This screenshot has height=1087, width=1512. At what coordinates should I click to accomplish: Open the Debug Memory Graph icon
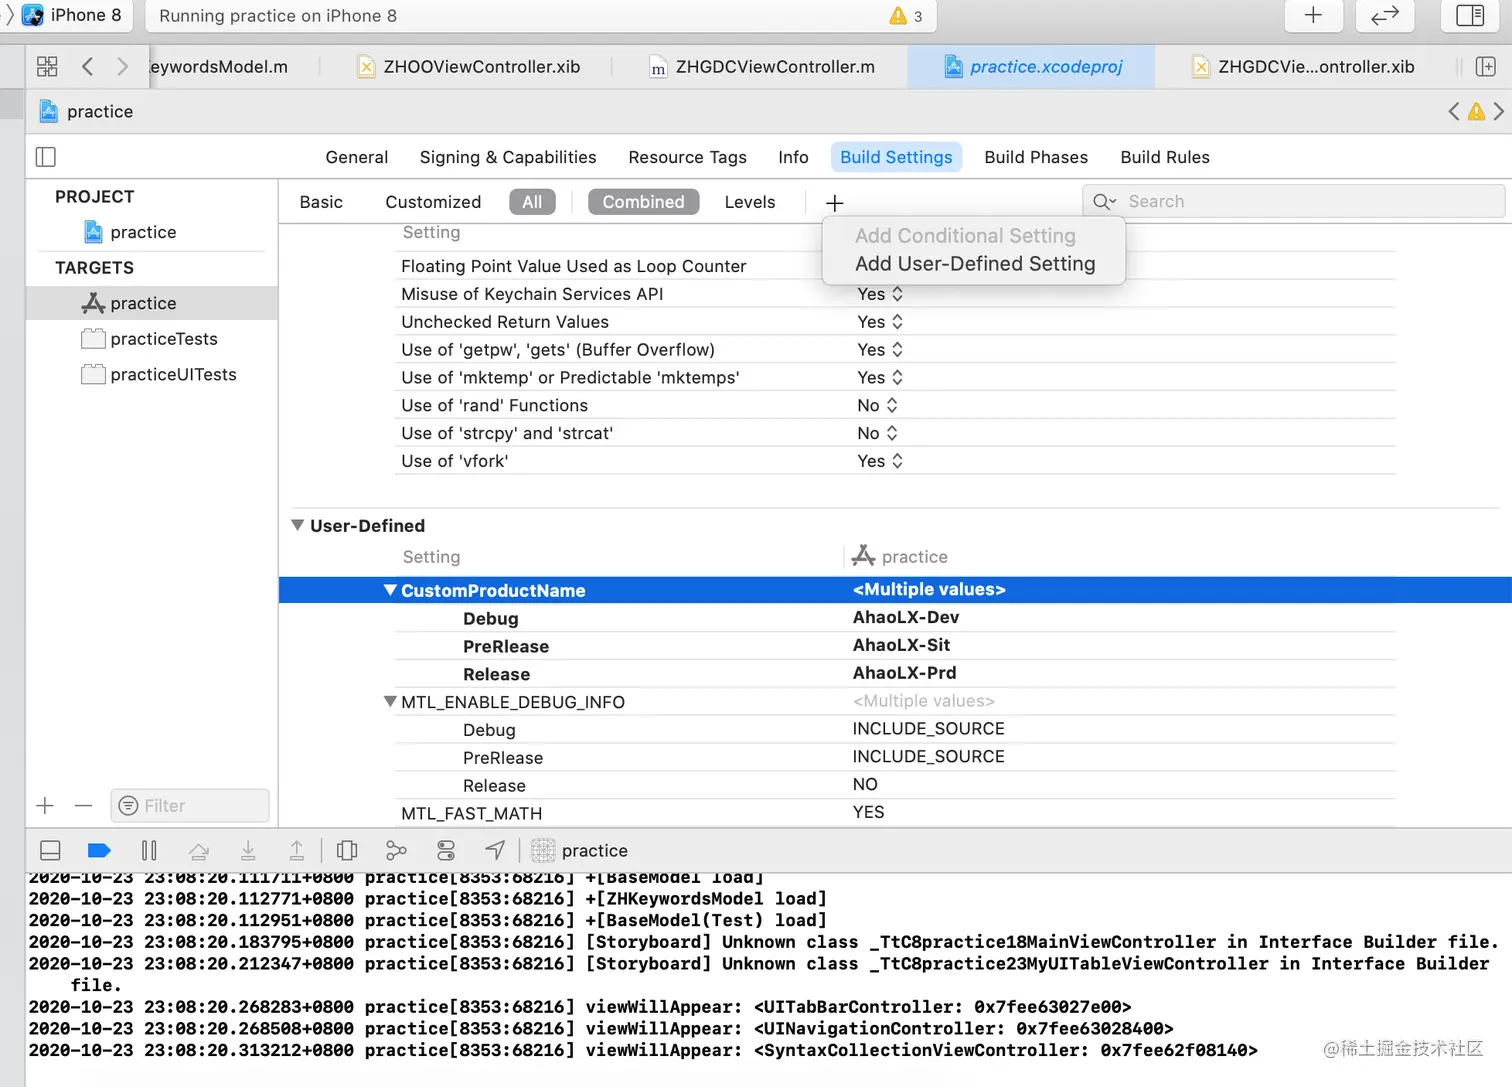(x=396, y=851)
